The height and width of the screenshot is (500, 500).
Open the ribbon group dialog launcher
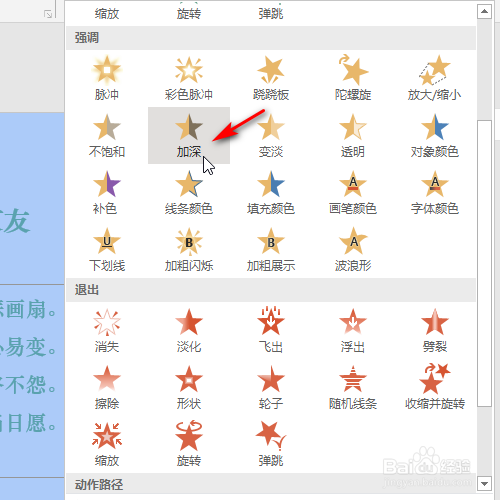pyautogui.click(x=48, y=14)
